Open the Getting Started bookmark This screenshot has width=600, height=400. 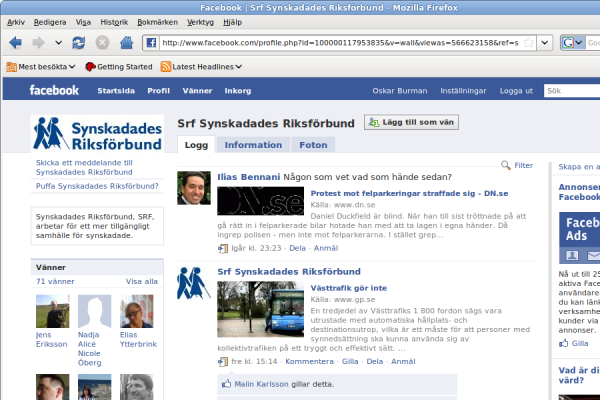click(119, 67)
